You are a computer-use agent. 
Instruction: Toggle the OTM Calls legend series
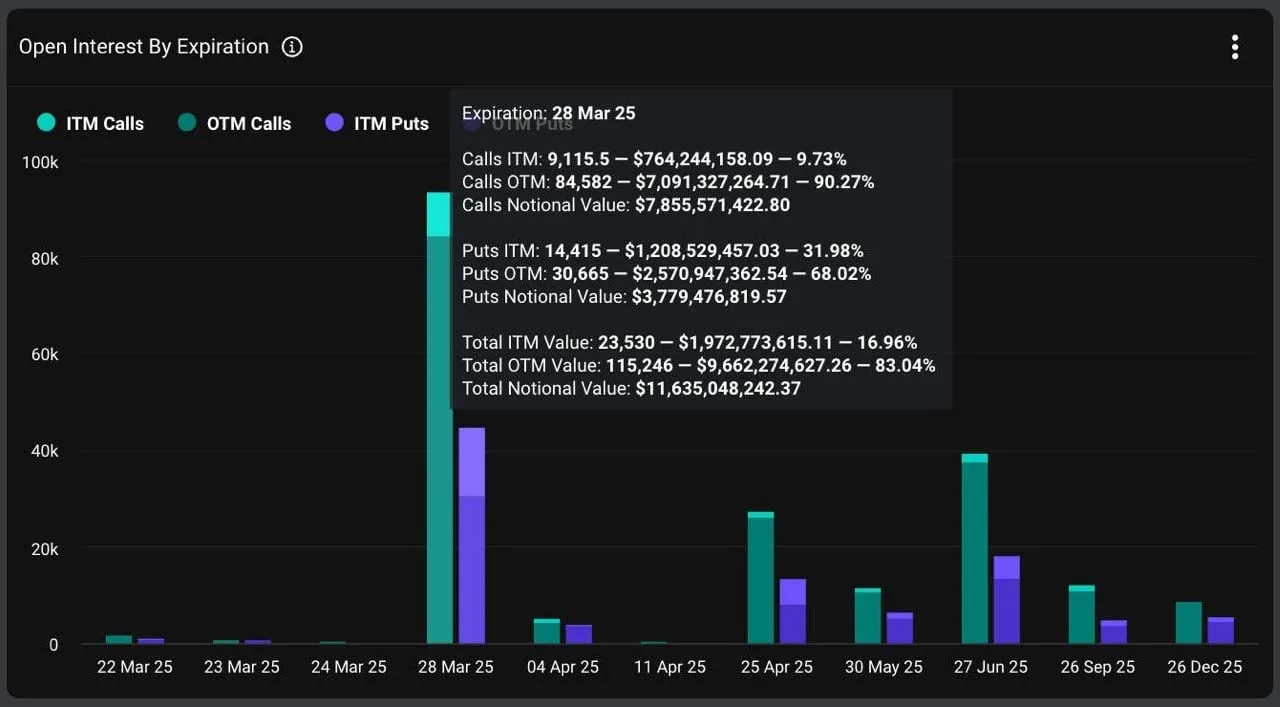[x=234, y=123]
